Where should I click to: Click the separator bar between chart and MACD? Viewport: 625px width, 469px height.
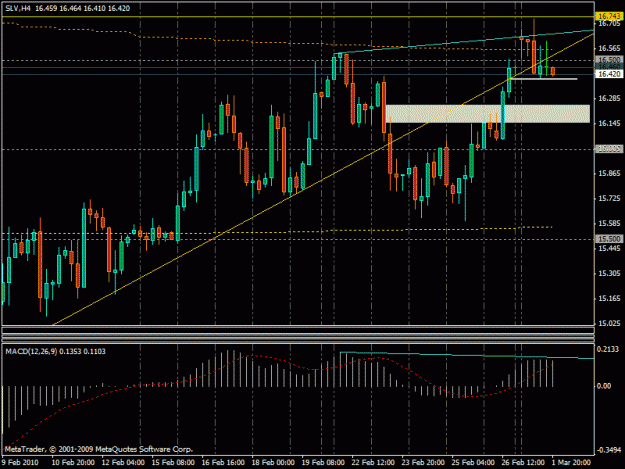(298, 335)
